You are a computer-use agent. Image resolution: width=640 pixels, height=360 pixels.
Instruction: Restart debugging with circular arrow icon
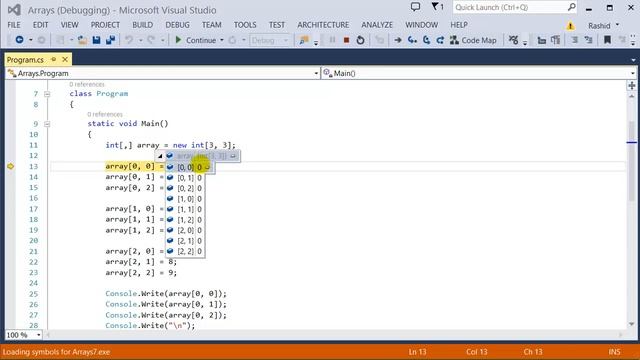tap(360, 40)
